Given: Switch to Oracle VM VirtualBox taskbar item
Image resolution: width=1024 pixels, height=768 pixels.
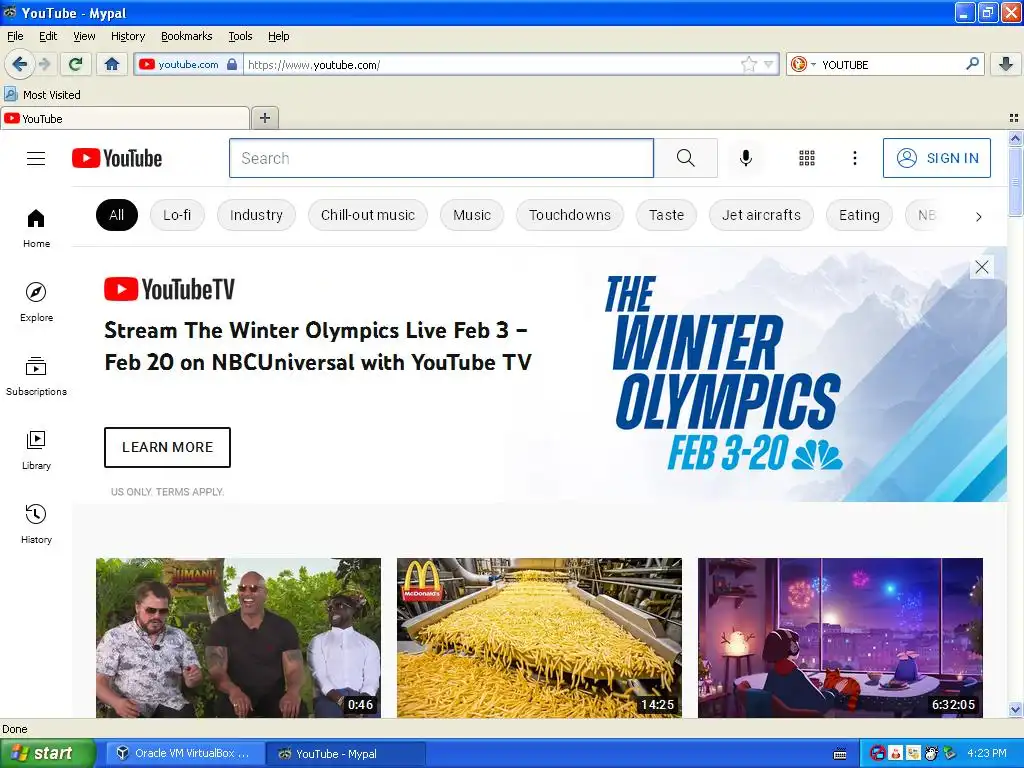Looking at the screenshot, I should click(x=183, y=754).
